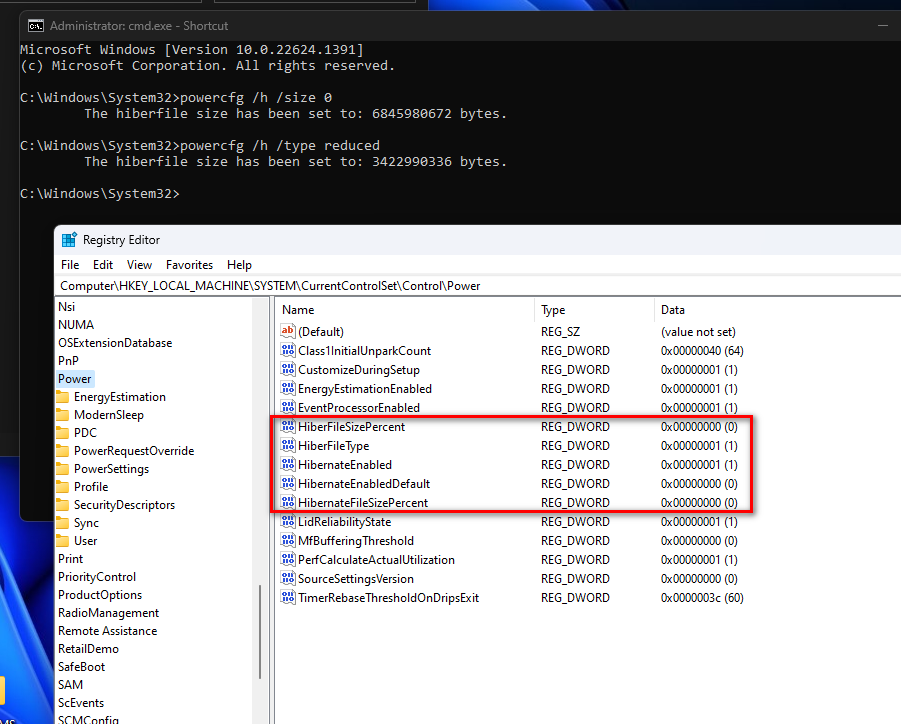Click the HibernateEnabled DWORD icon
Viewport: 901px width, 724px height.
287,464
